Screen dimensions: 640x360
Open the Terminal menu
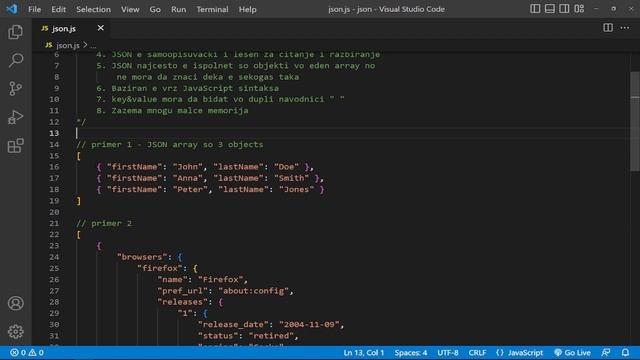(x=212, y=9)
